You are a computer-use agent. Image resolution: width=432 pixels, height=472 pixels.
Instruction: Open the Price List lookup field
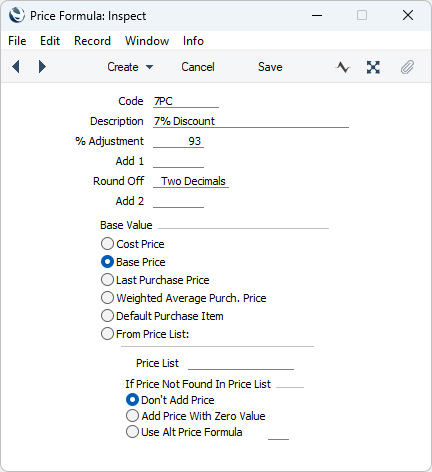click(241, 363)
